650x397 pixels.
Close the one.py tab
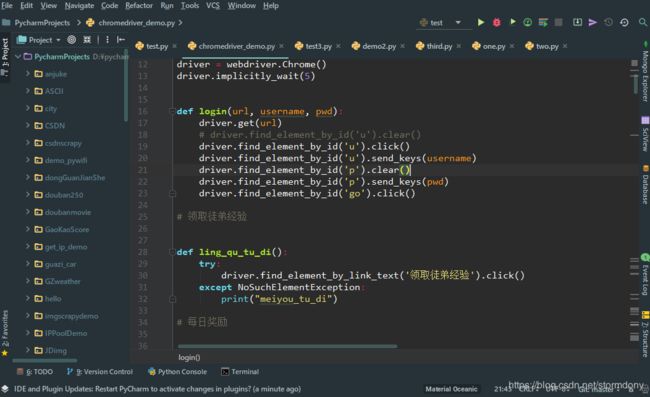[x=512, y=46]
